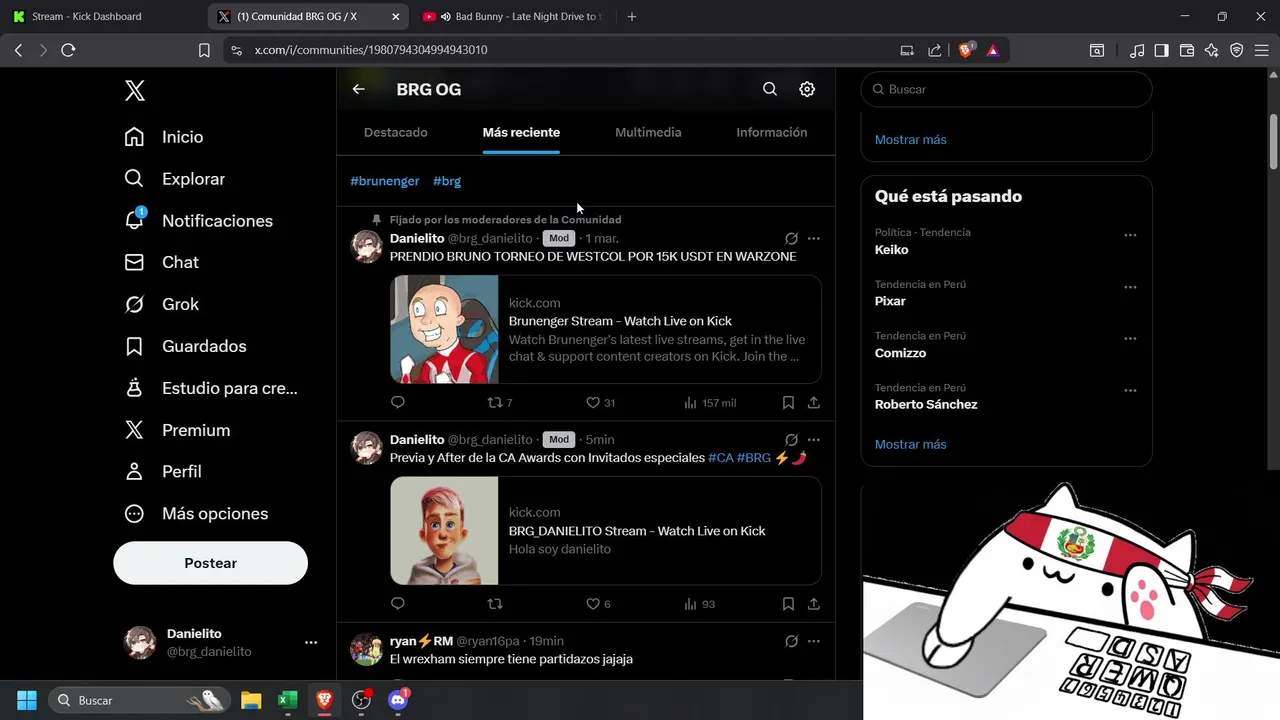The width and height of the screenshot is (1280, 720).
Task: Open Guardados bookmarks
Action: point(185,346)
